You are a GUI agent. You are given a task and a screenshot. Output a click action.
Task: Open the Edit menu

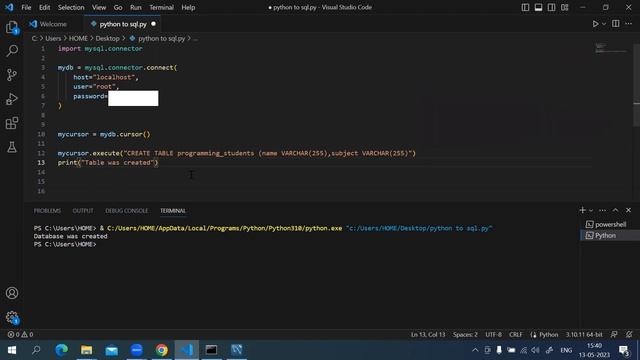coord(44,7)
